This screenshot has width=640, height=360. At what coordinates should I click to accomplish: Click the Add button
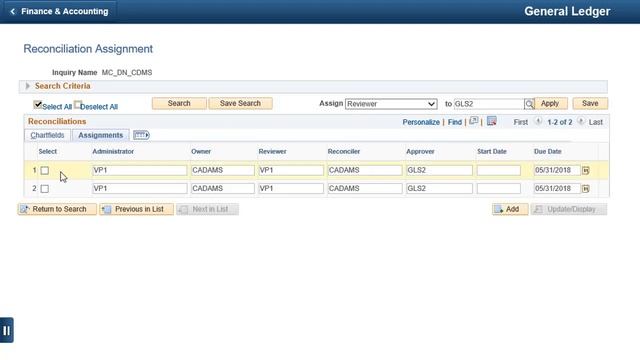point(510,209)
